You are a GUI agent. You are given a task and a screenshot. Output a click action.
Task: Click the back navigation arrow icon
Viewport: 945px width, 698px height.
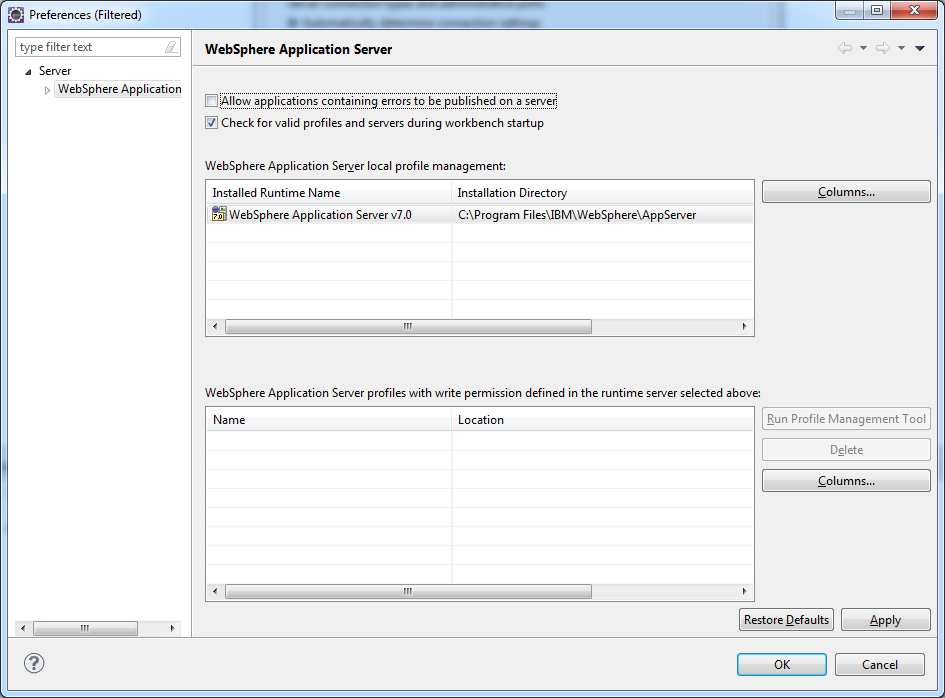pyautogui.click(x=845, y=48)
